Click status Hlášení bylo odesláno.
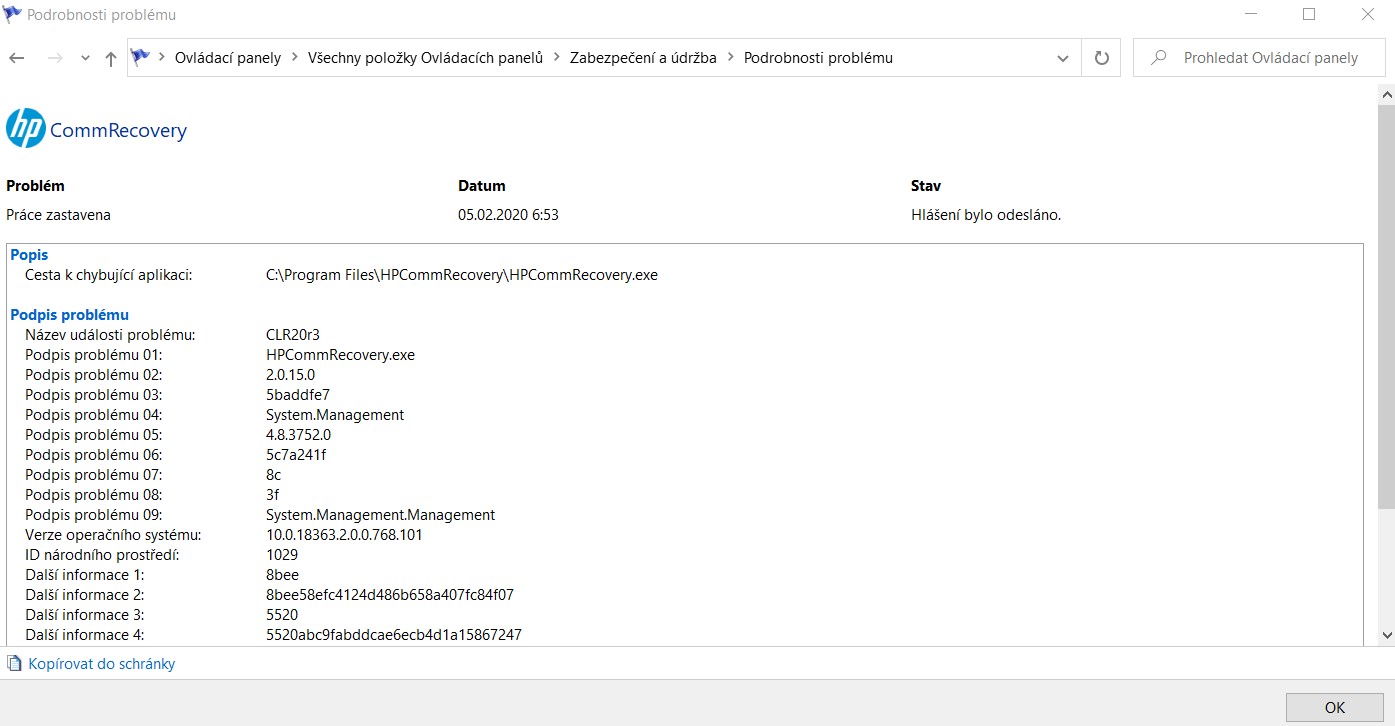The height and width of the screenshot is (726, 1395). (x=986, y=215)
